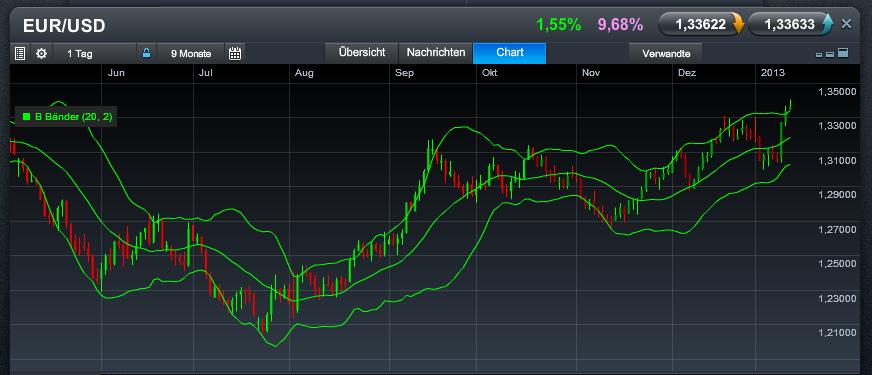Click the green Bollinger band color square
This screenshot has width=872, height=375.
pos(26,116)
